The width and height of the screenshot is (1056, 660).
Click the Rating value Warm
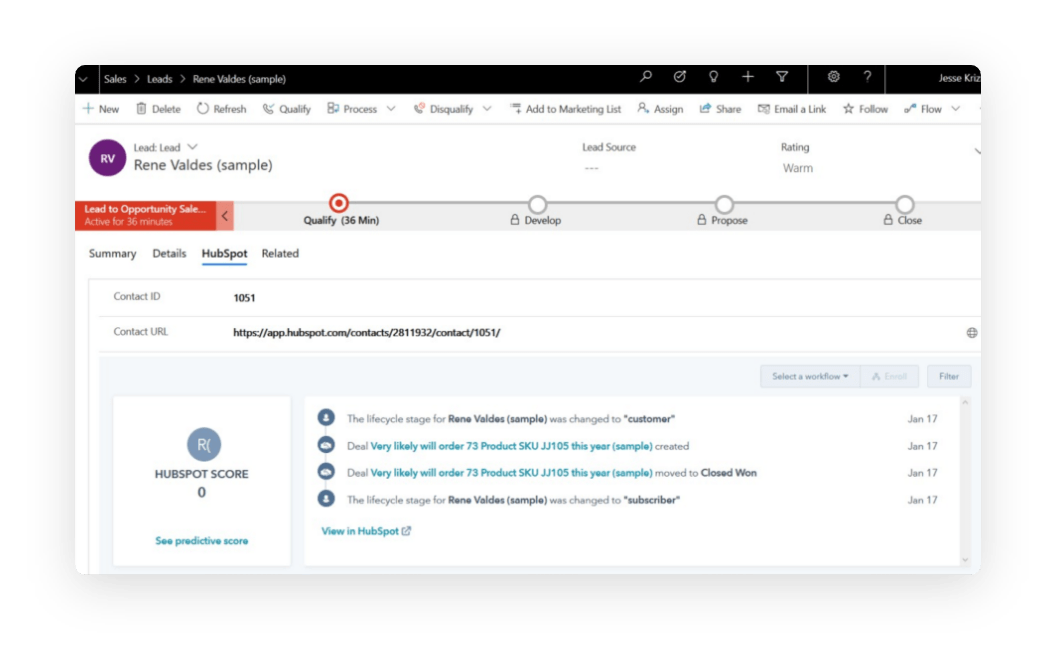[x=797, y=168]
